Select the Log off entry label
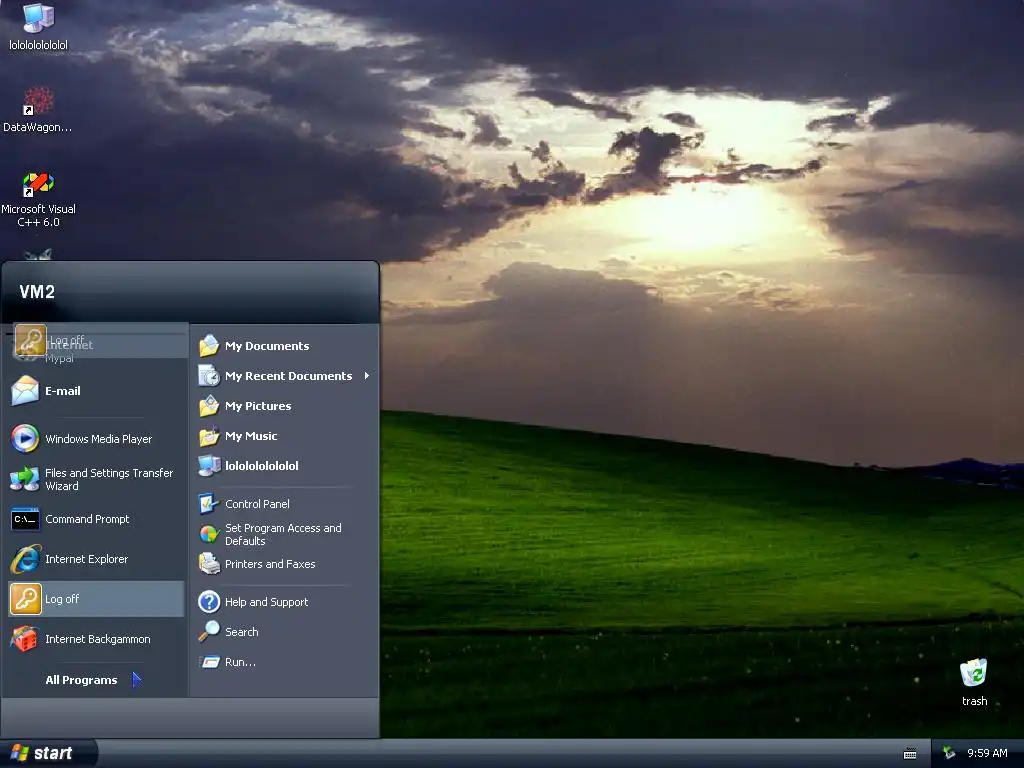This screenshot has height=768, width=1024. pyautogui.click(x=62, y=599)
